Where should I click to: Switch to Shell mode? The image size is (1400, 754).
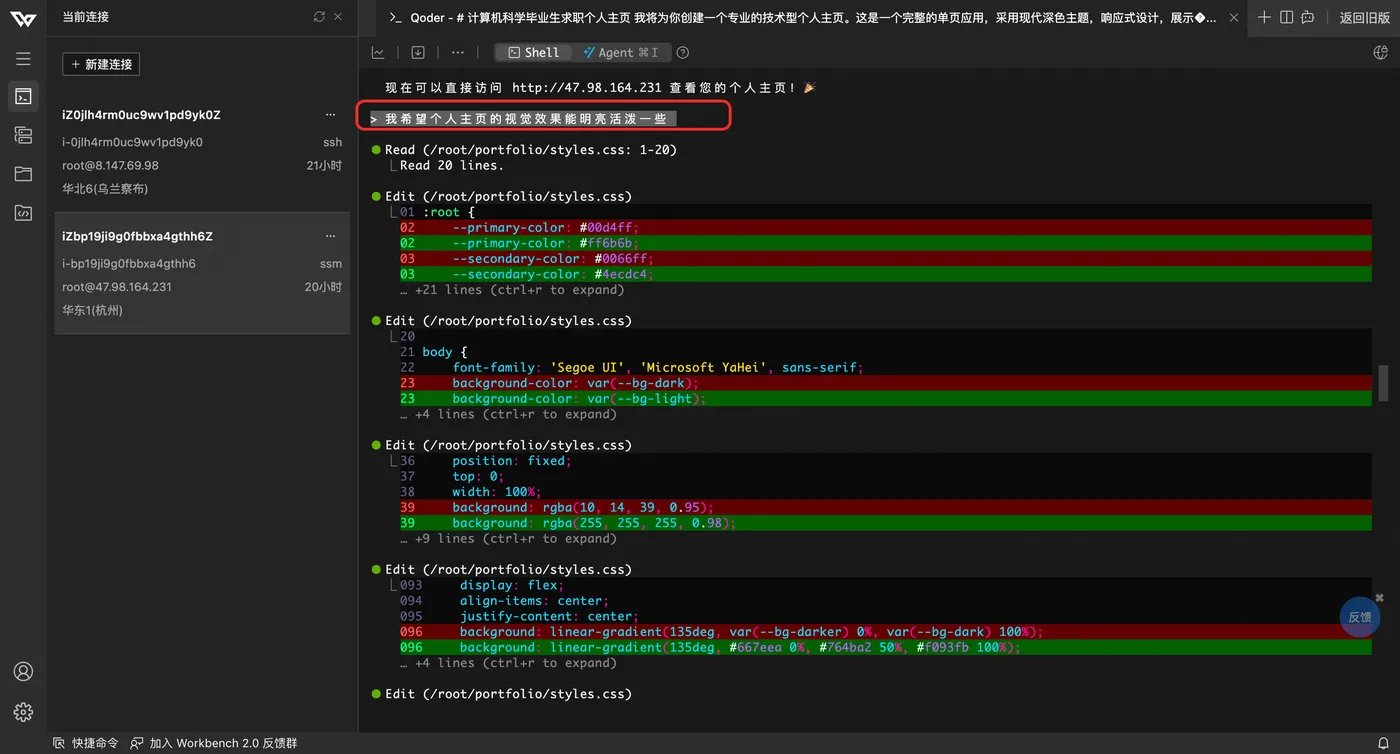tap(534, 53)
